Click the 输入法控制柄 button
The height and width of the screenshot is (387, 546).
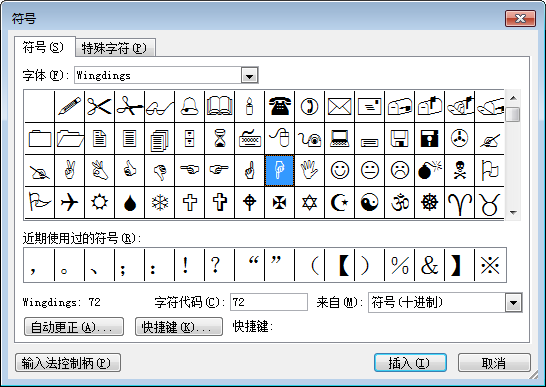coord(68,363)
